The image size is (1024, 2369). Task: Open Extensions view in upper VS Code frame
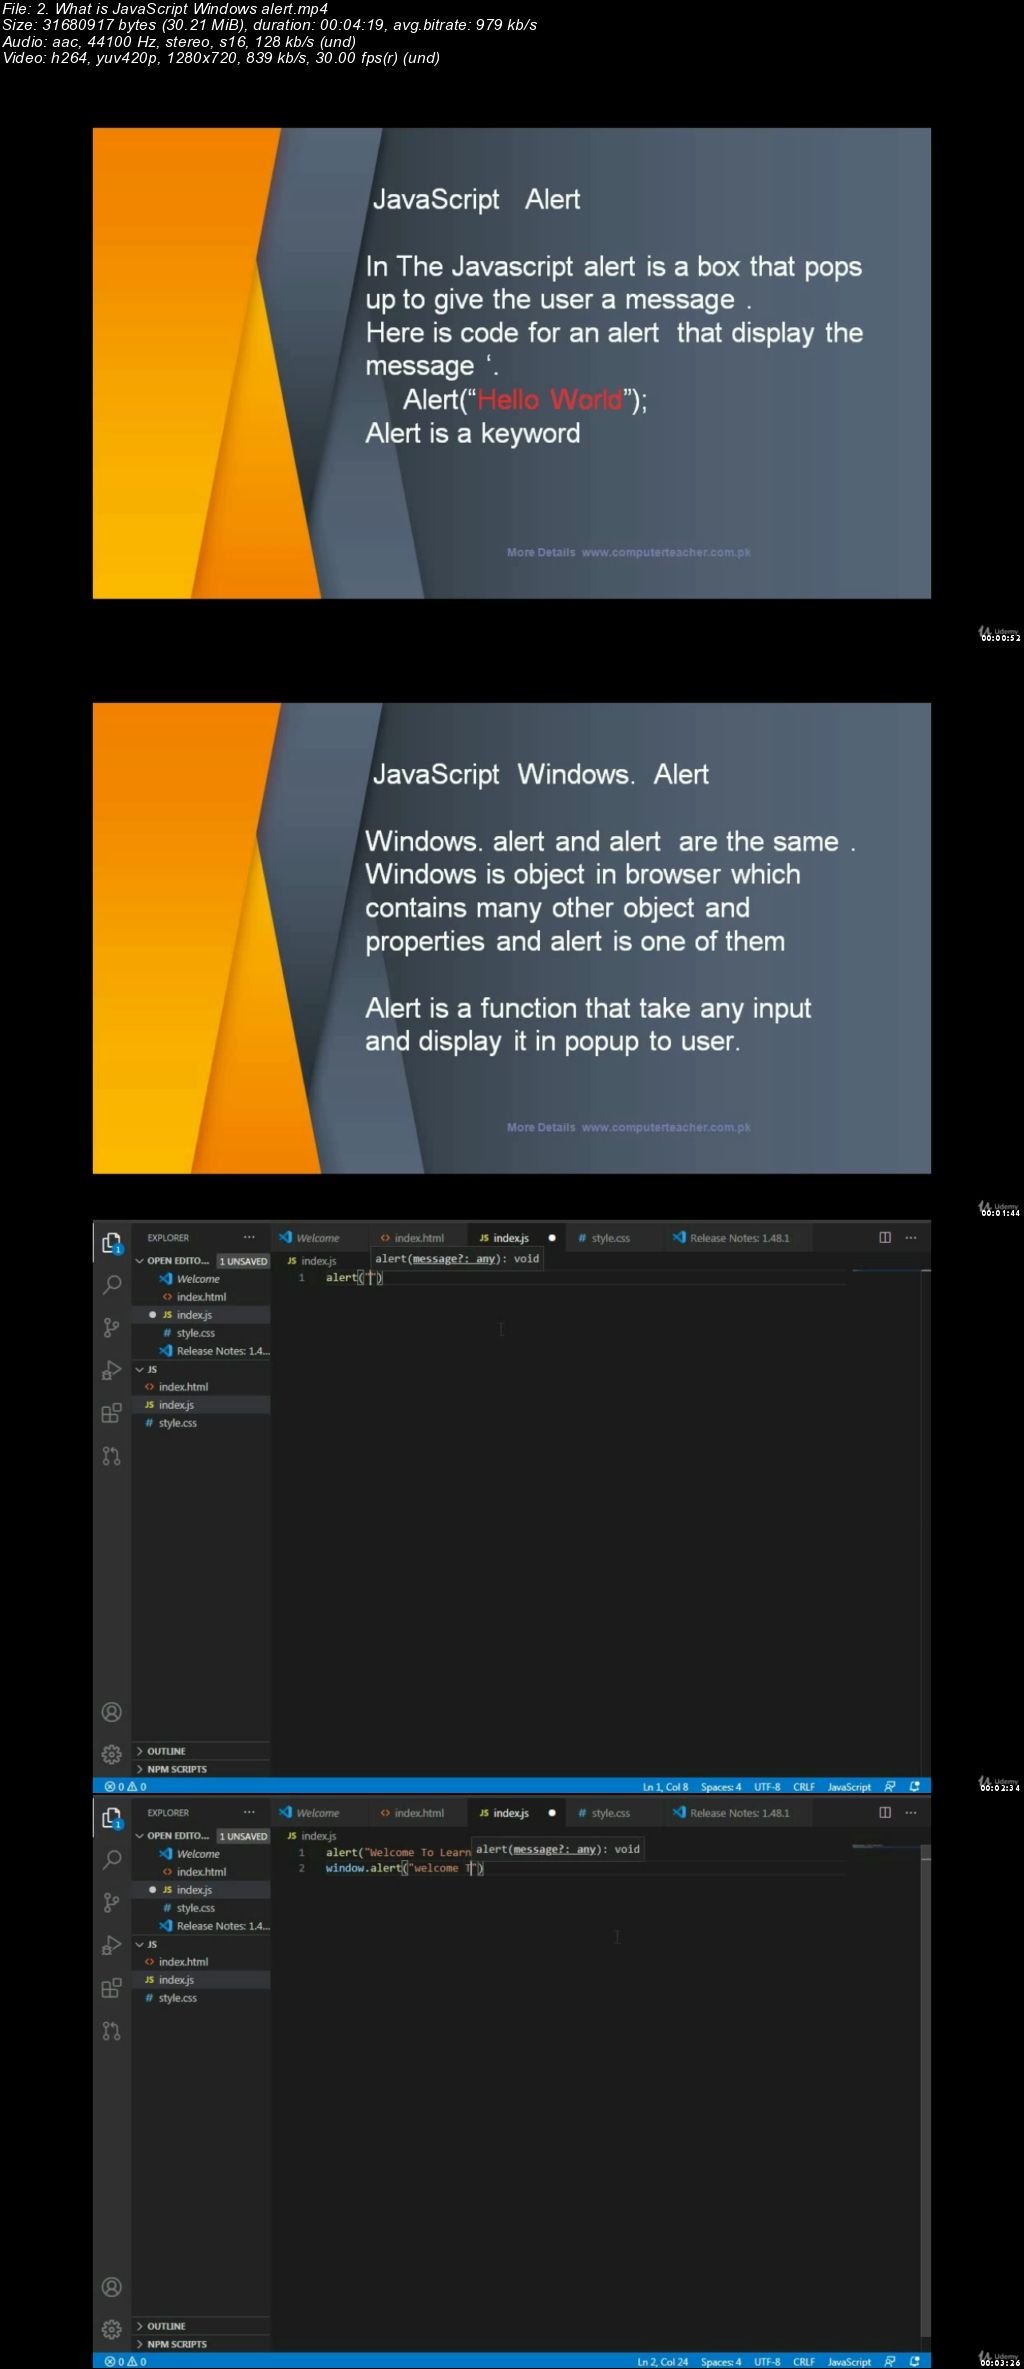112,1413
